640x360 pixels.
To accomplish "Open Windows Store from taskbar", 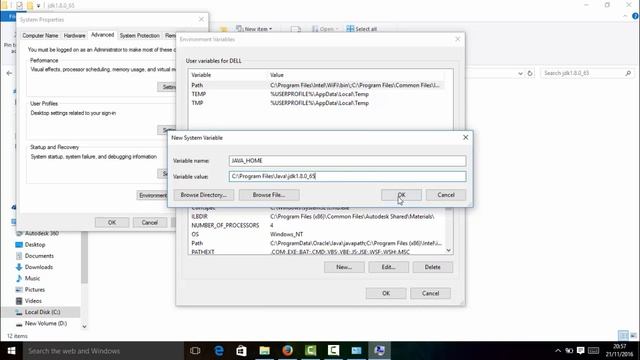I will point(241,351).
